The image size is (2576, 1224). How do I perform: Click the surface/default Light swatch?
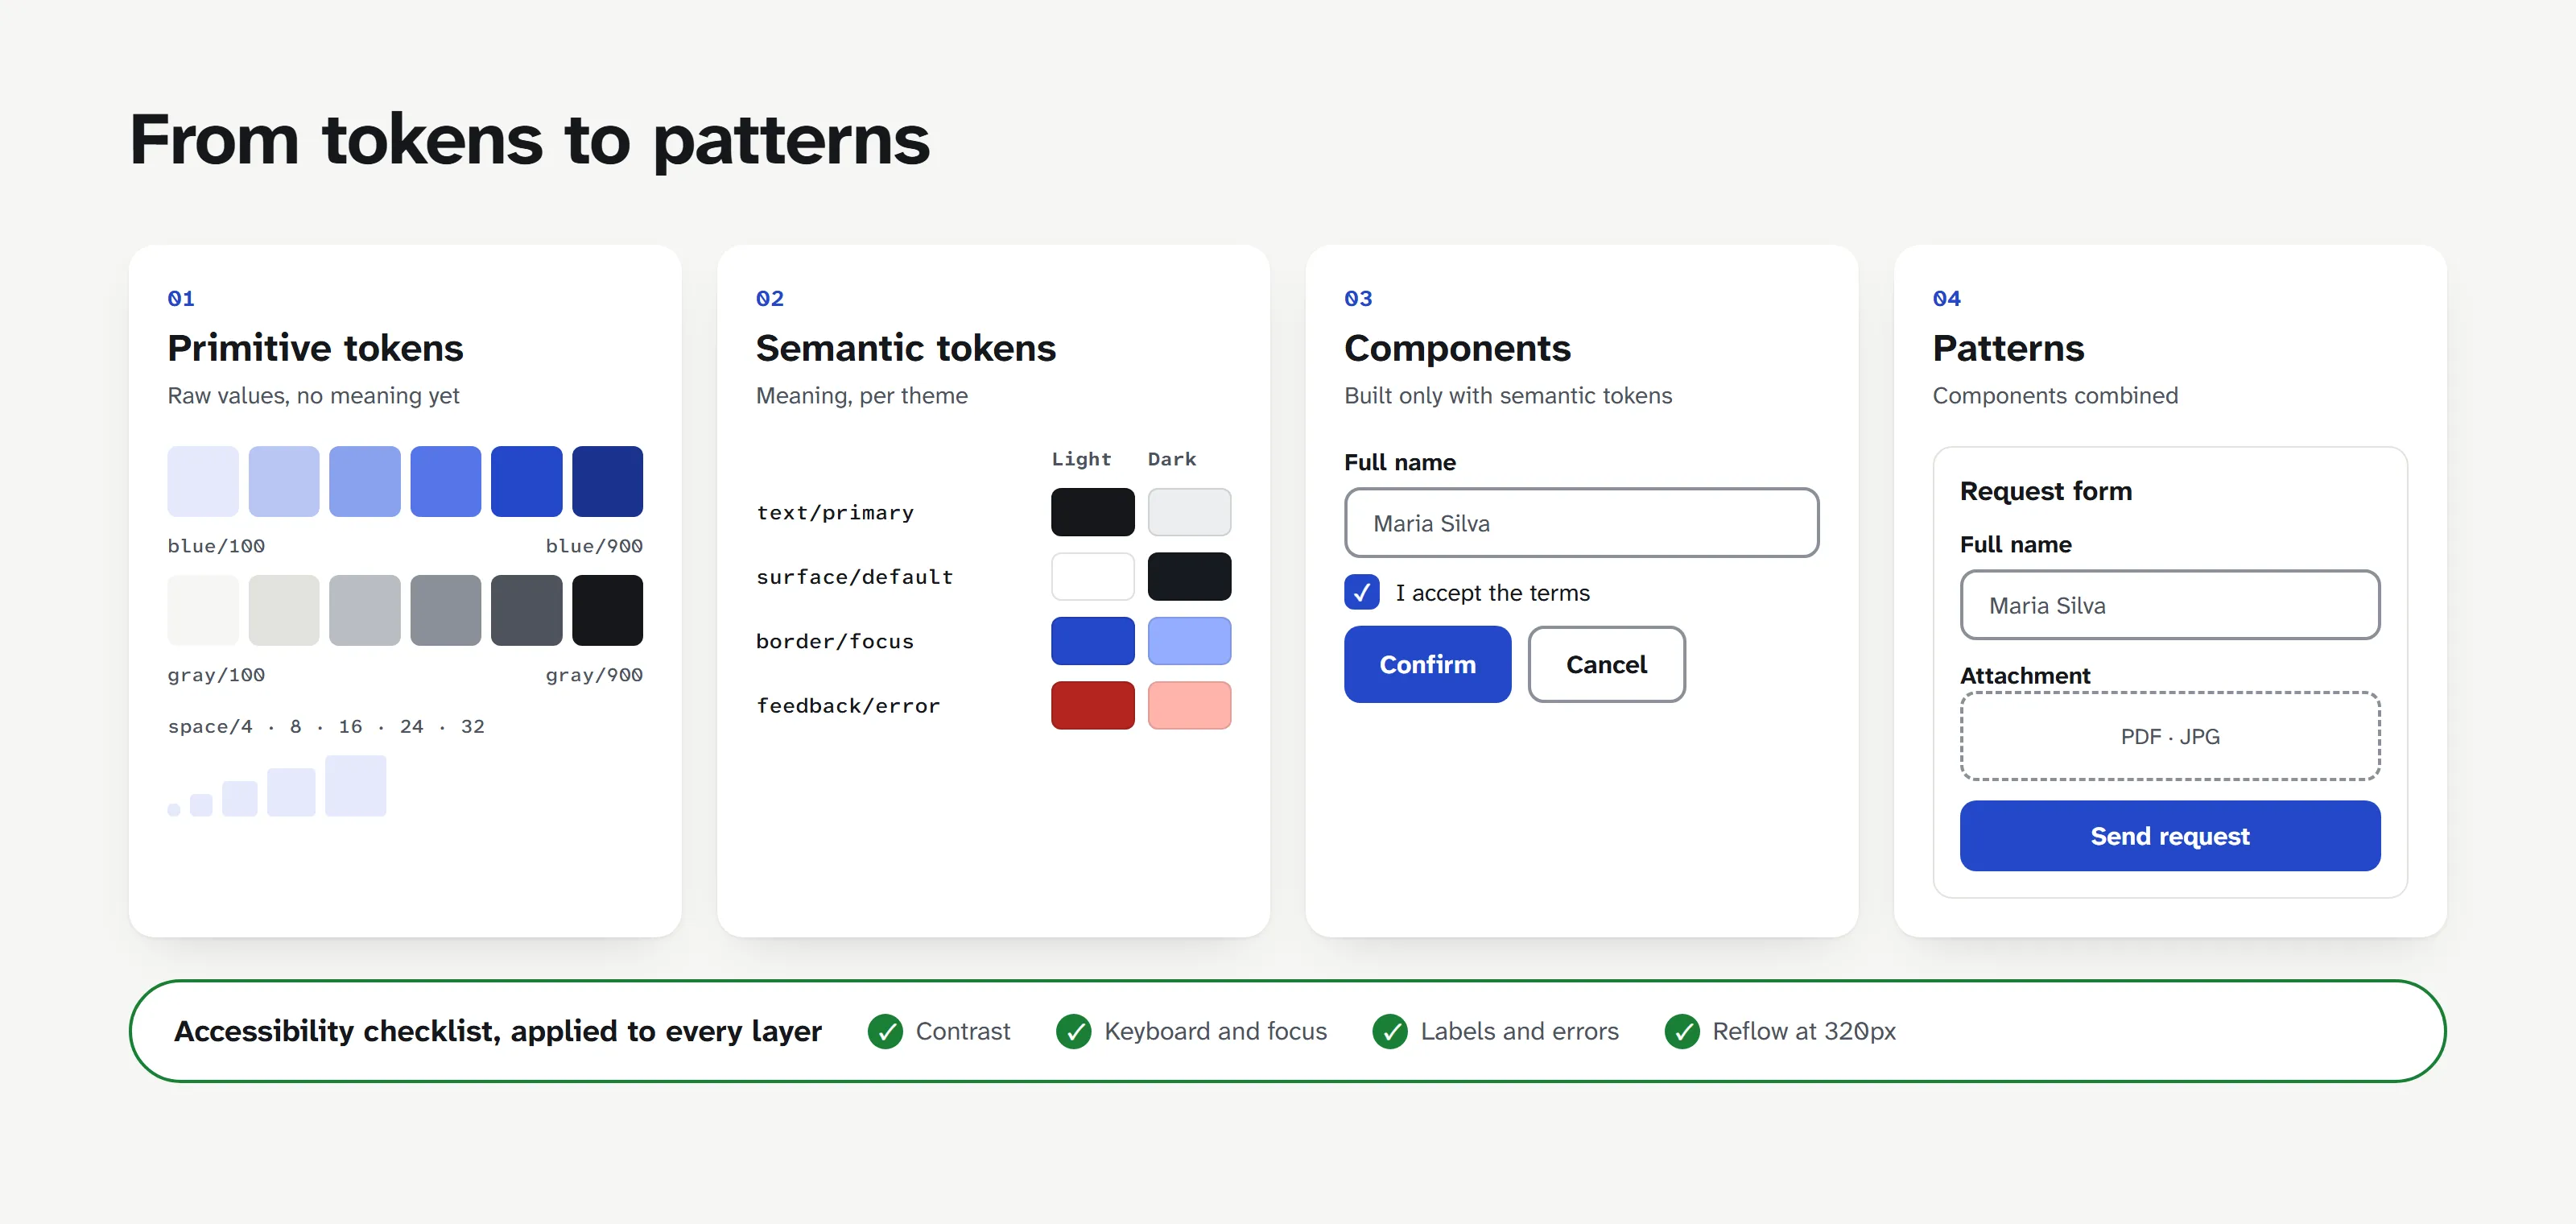(x=1092, y=576)
